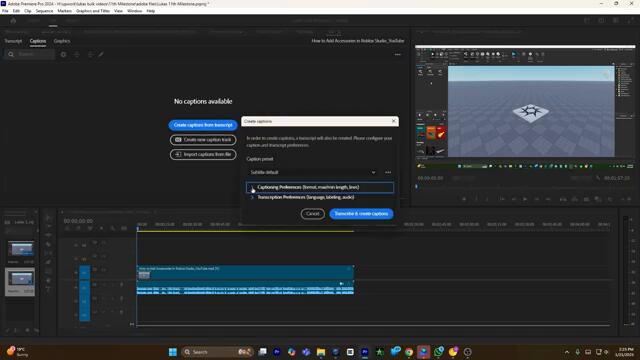Toggle Linked Selection in timeline
640x360 pixels.
90,229
